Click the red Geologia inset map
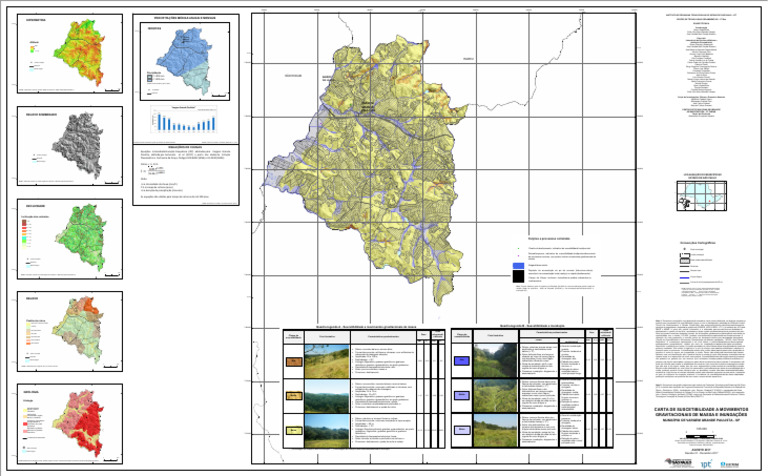 coord(70,424)
